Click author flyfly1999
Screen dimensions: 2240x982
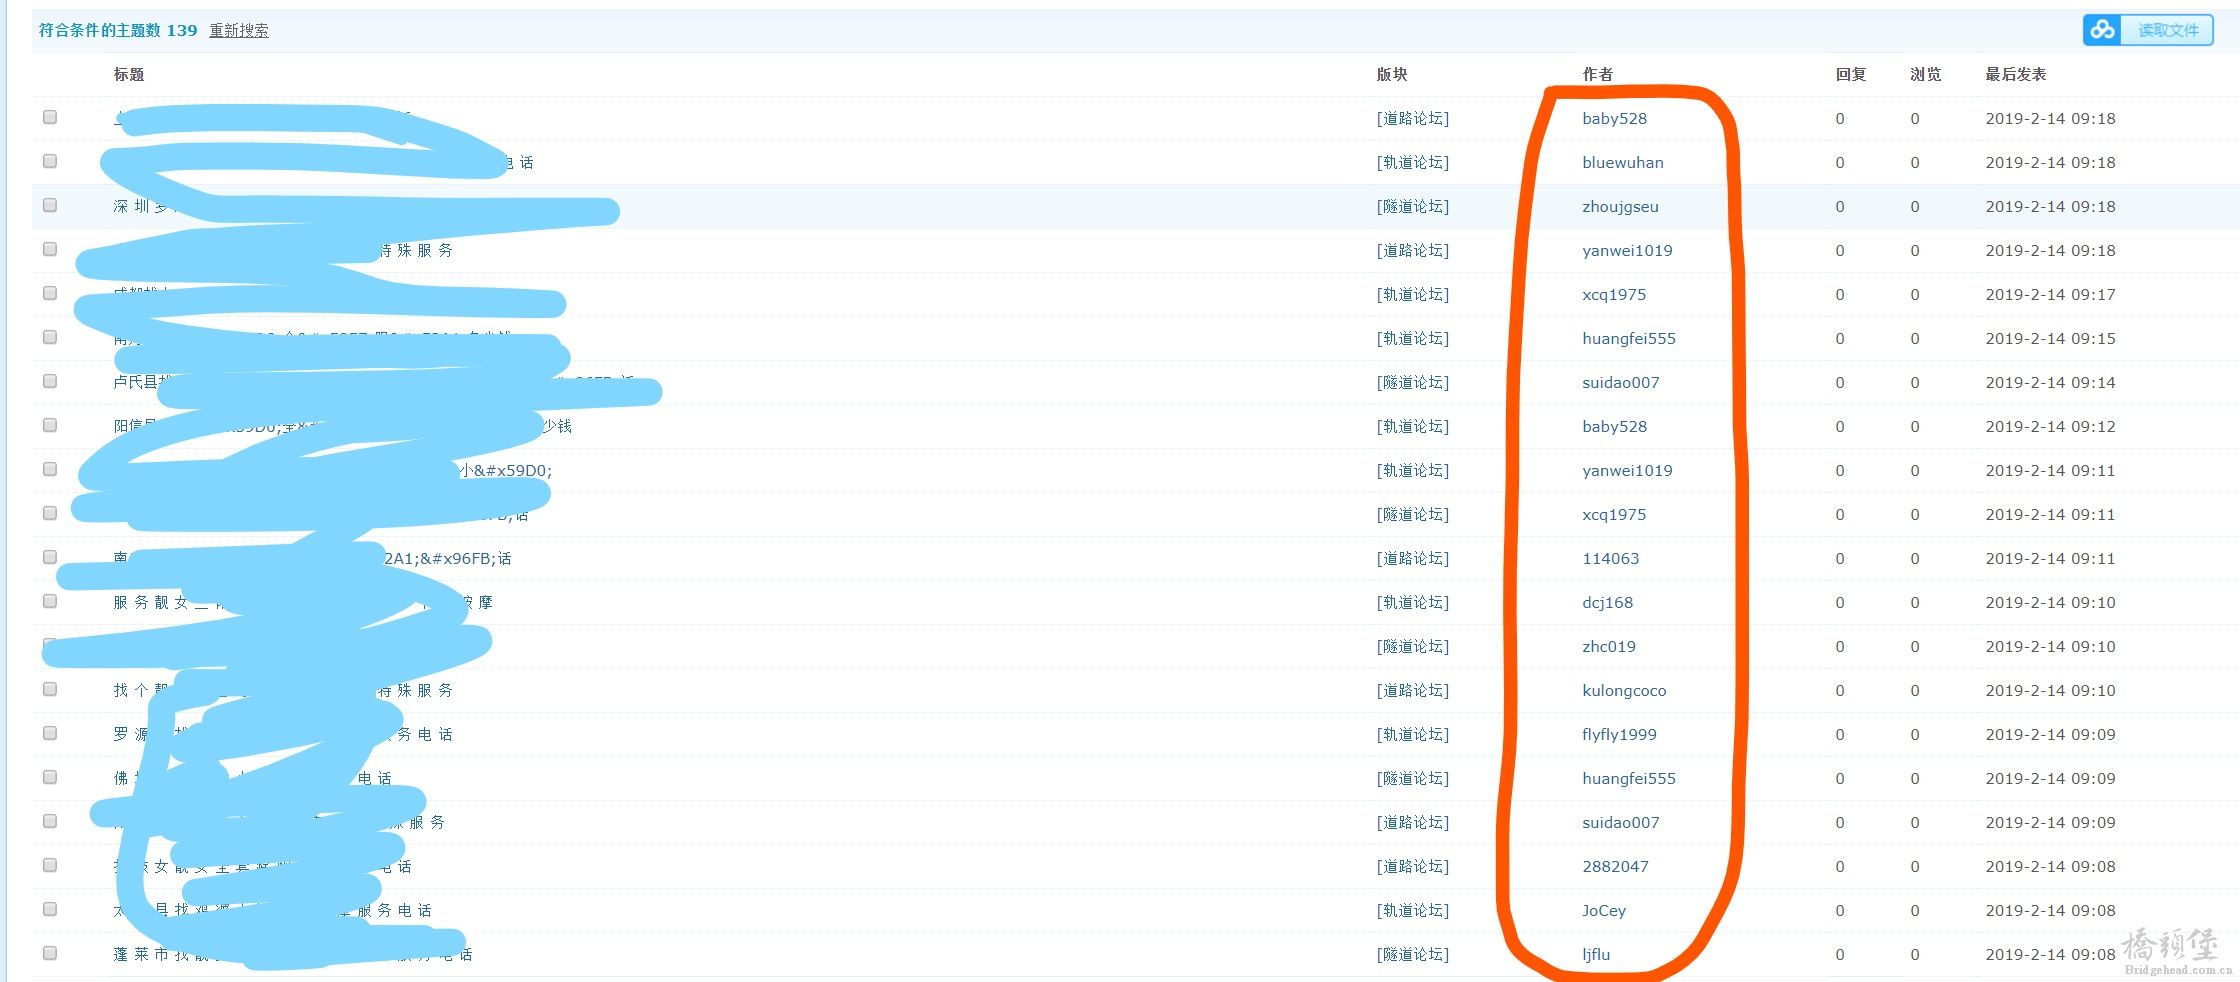click(x=1619, y=734)
